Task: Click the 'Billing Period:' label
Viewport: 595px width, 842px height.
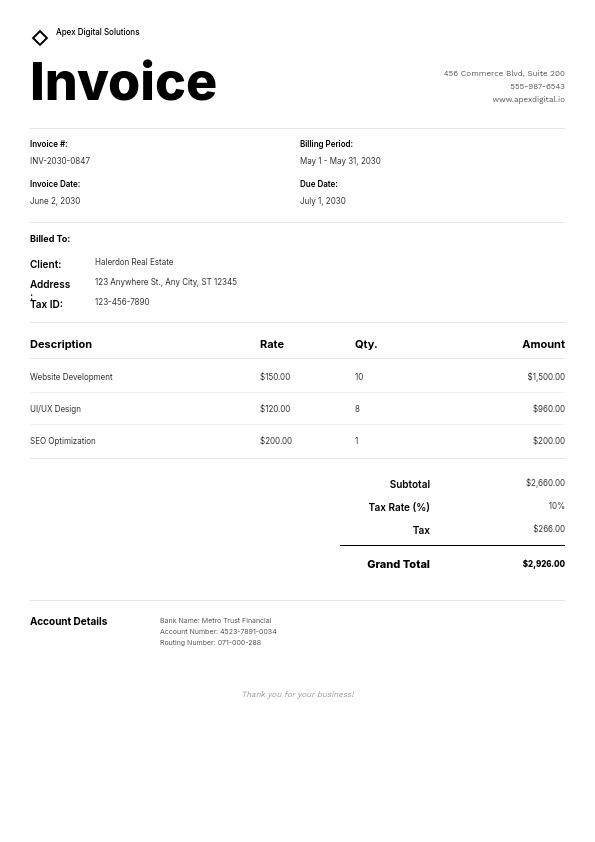Action: (x=326, y=144)
